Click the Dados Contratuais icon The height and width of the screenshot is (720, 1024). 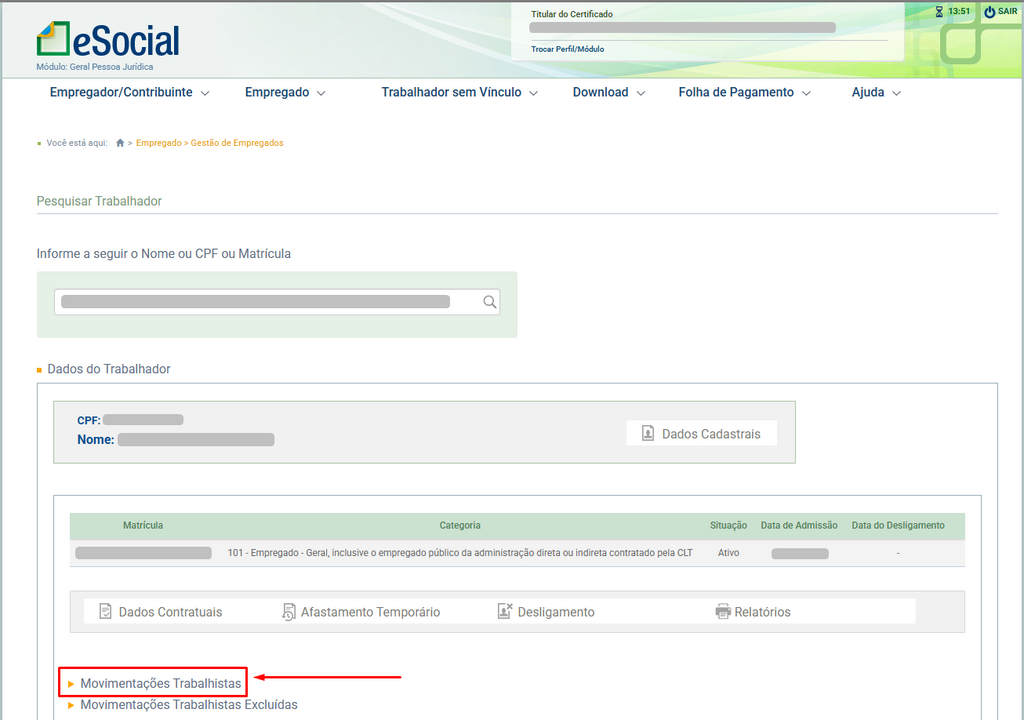coord(106,612)
